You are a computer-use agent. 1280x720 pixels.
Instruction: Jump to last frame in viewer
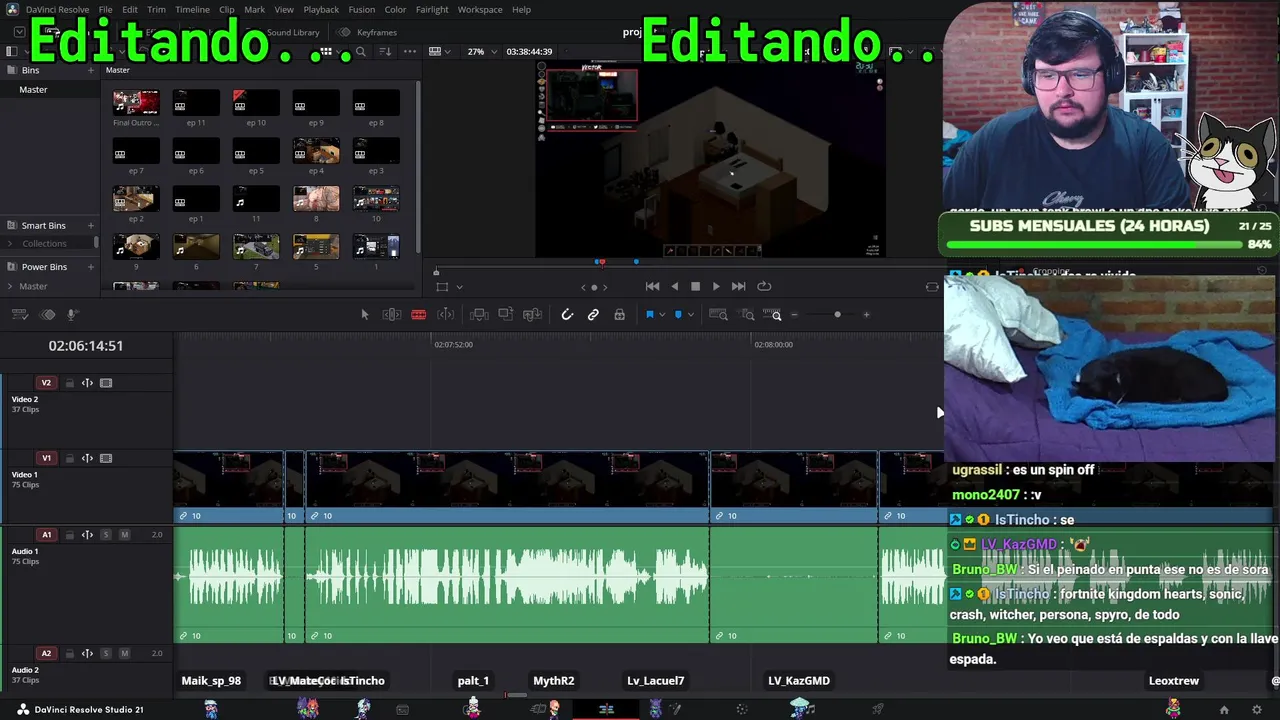click(x=738, y=286)
